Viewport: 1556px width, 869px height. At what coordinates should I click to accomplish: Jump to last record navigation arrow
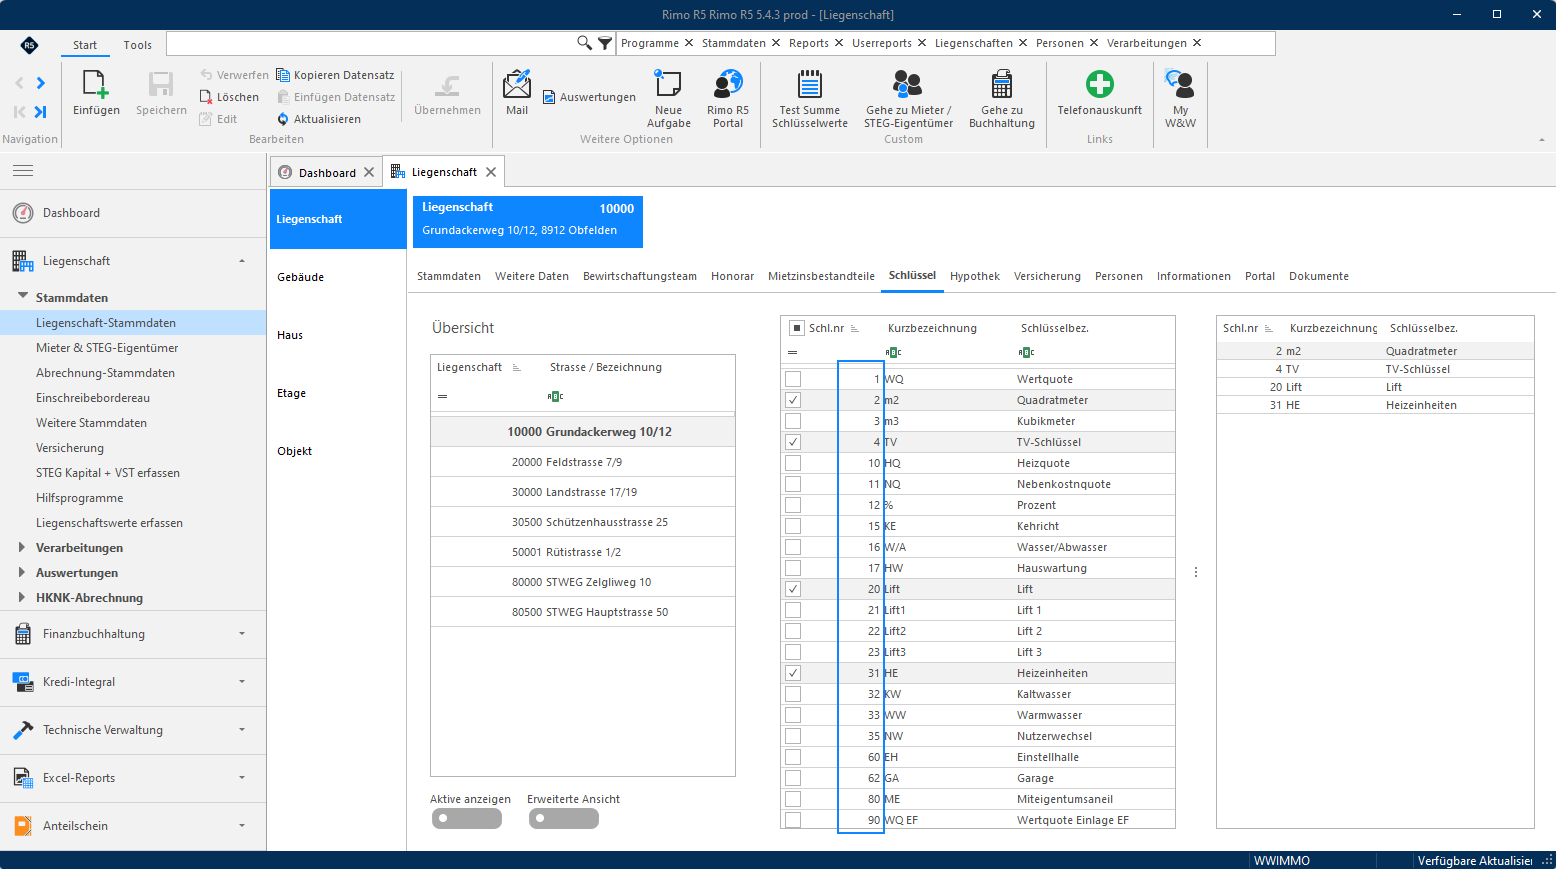[x=40, y=112]
